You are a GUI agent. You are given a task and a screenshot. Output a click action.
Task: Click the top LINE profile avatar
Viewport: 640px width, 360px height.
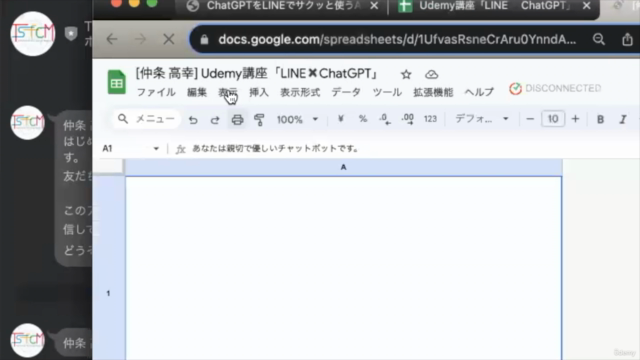[x=33, y=33]
